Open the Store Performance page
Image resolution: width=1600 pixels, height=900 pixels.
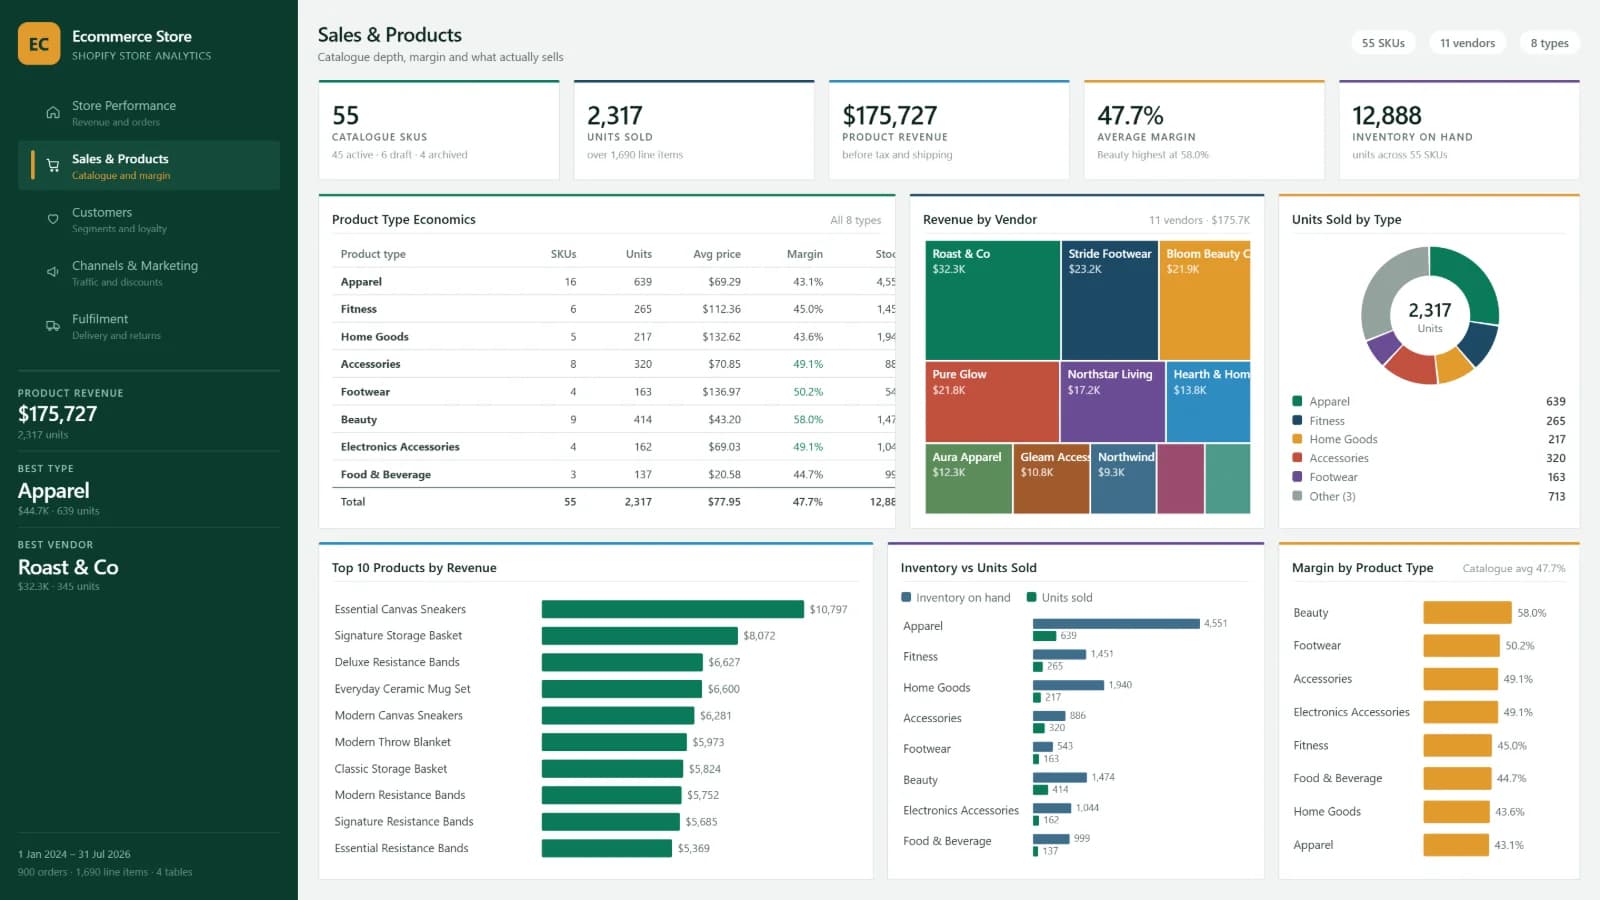(149, 113)
